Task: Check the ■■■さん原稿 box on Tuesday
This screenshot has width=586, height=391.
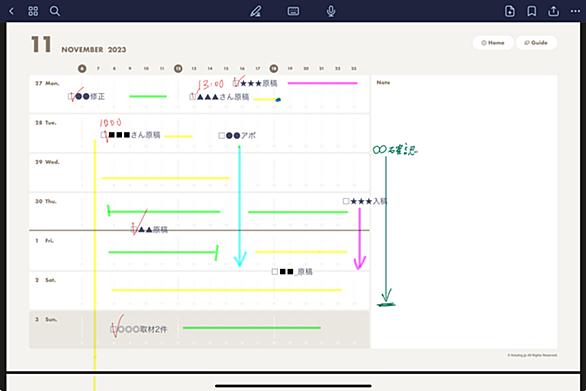Action: click(x=104, y=135)
